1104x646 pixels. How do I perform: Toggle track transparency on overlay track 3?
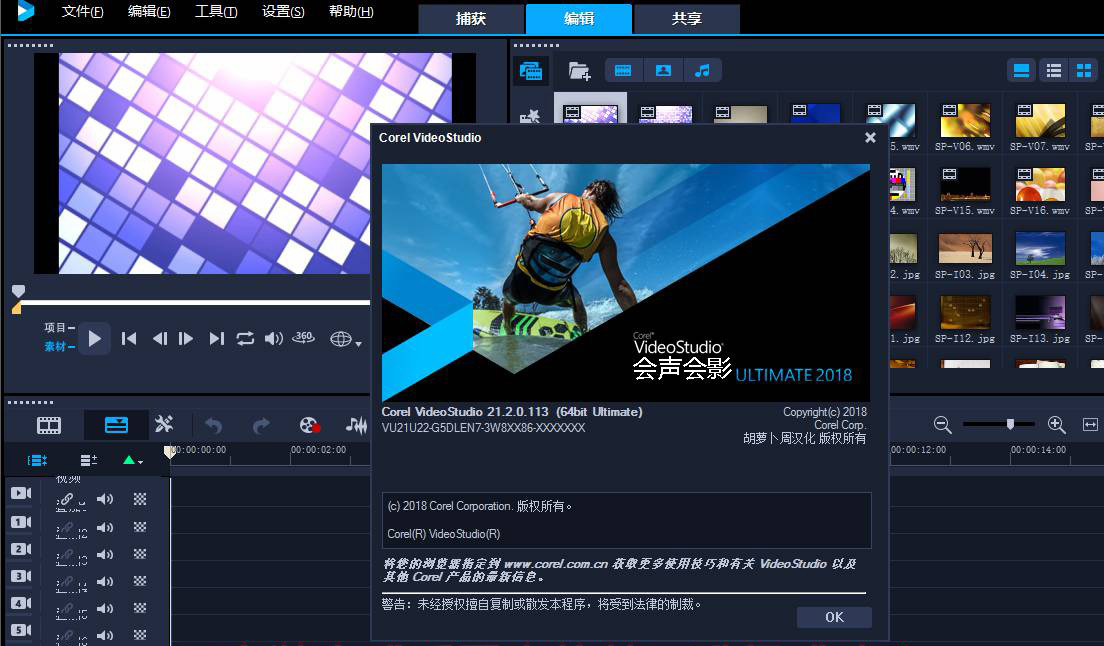click(x=140, y=581)
